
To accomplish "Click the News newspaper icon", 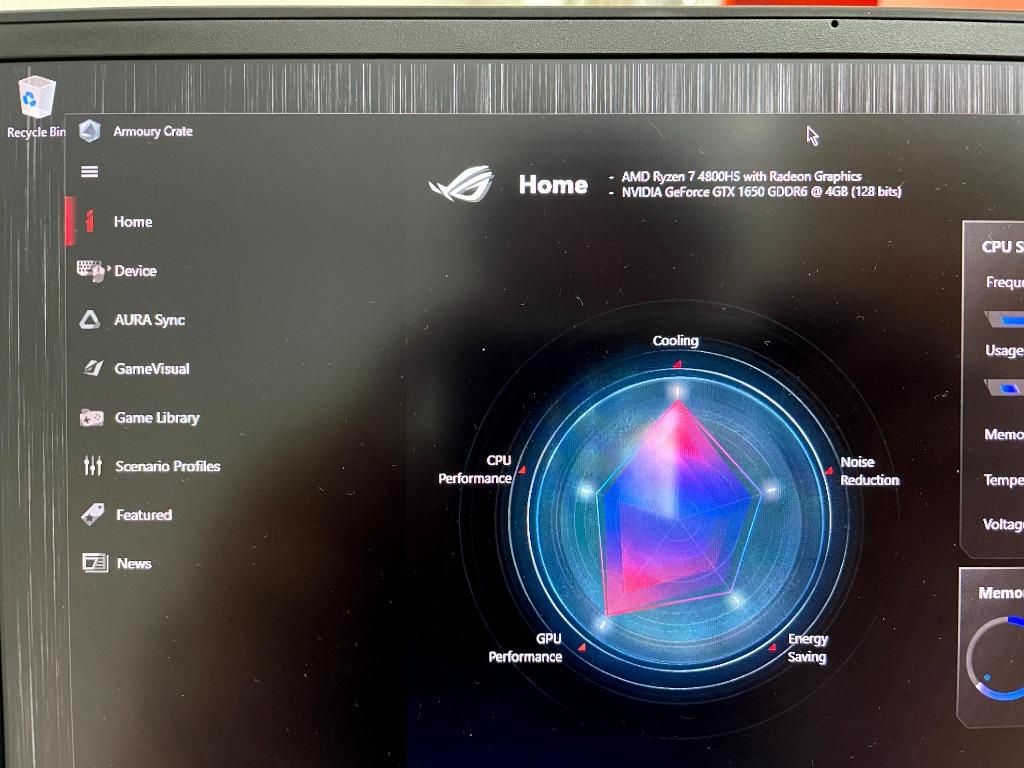I will [95, 562].
